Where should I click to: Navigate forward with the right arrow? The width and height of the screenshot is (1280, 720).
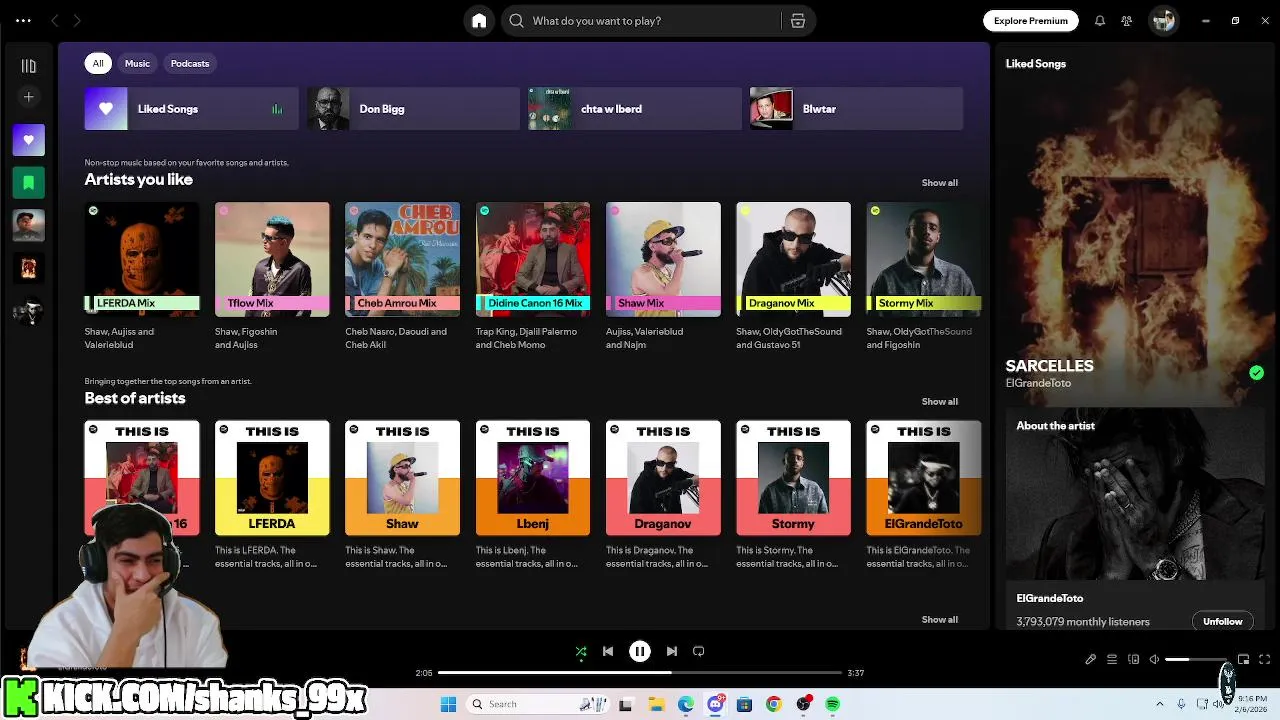coord(77,21)
